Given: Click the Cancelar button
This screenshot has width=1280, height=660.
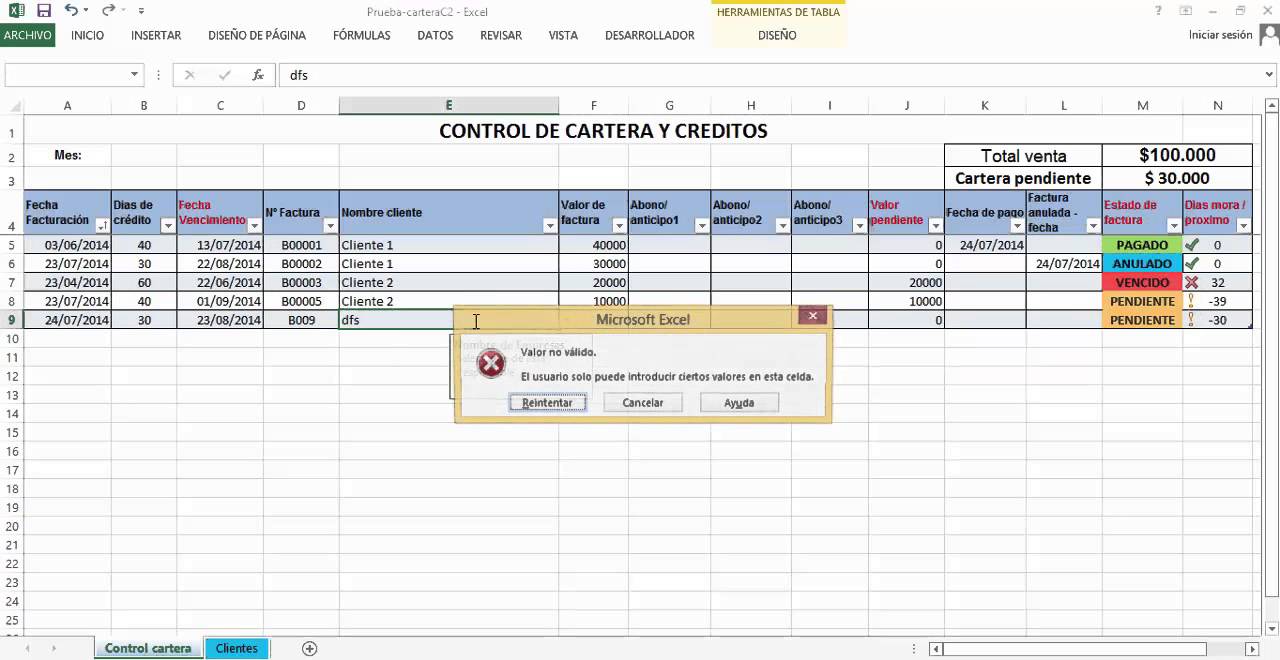Looking at the screenshot, I should [x=643, y=402].
